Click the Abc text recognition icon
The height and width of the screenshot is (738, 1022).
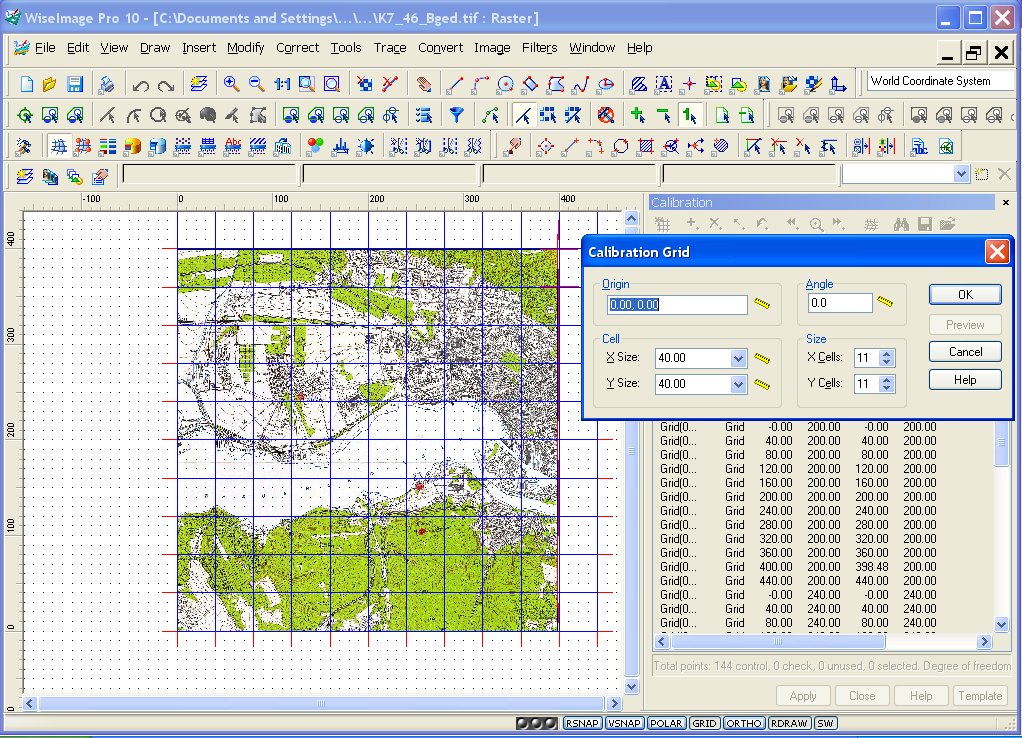(x=233, y=146)
